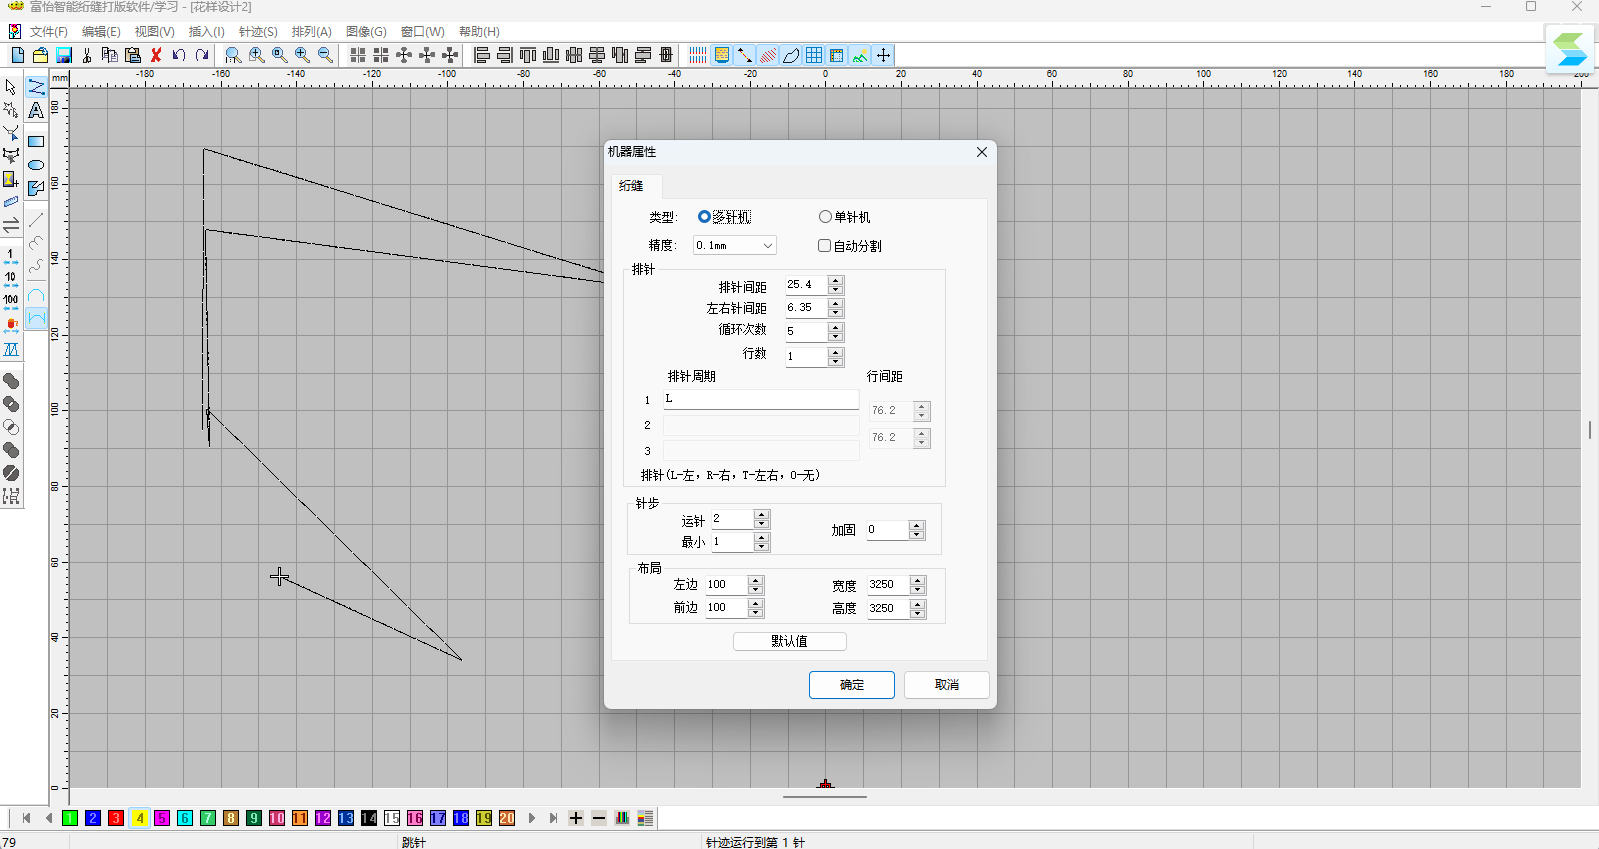The height and width of the screenshot is (849, 1599).
Task: Open the 文件(F) menu
Action: [x=48, y=32]
